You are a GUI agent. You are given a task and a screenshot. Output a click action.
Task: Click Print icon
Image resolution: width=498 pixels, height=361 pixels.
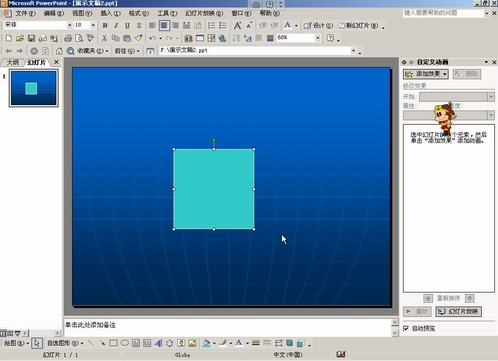pos(68,38)
